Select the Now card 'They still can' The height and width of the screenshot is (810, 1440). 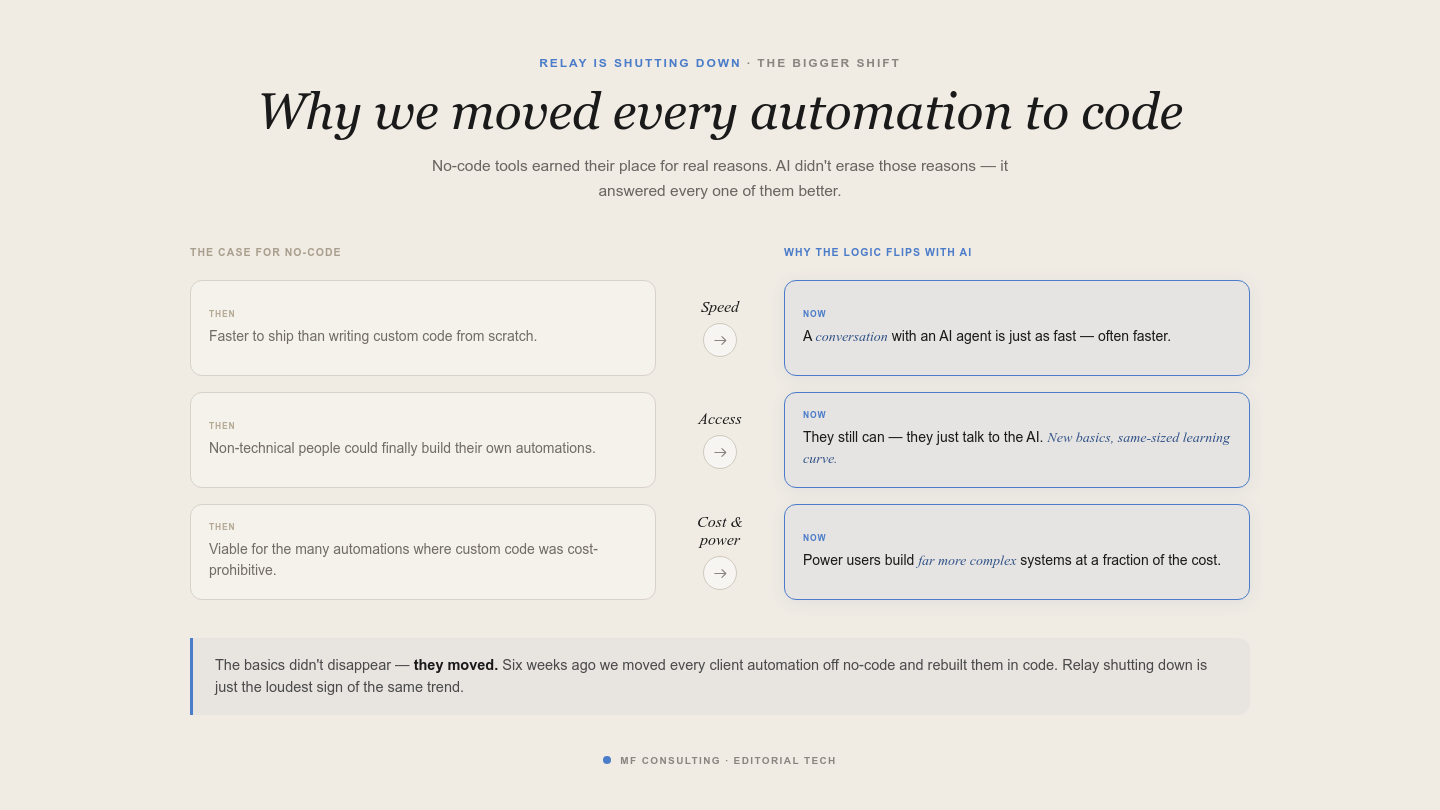pos(1017,440)
